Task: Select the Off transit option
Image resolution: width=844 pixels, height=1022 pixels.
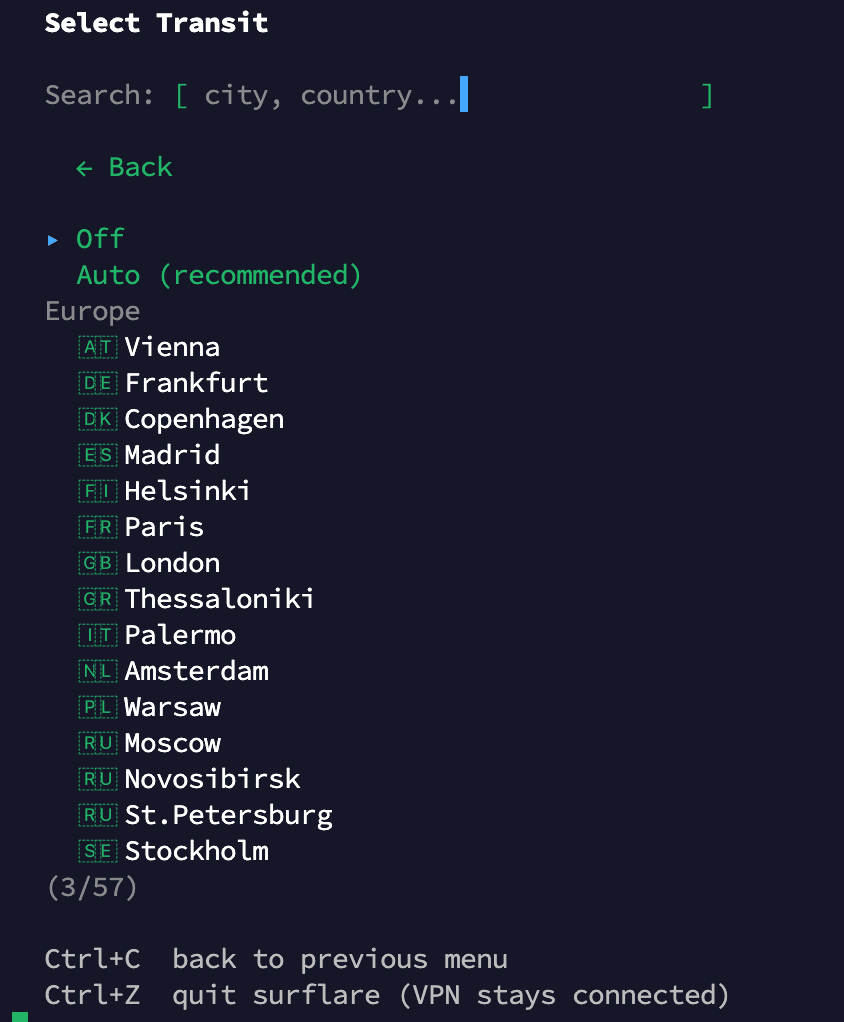Action: point(100,239)
